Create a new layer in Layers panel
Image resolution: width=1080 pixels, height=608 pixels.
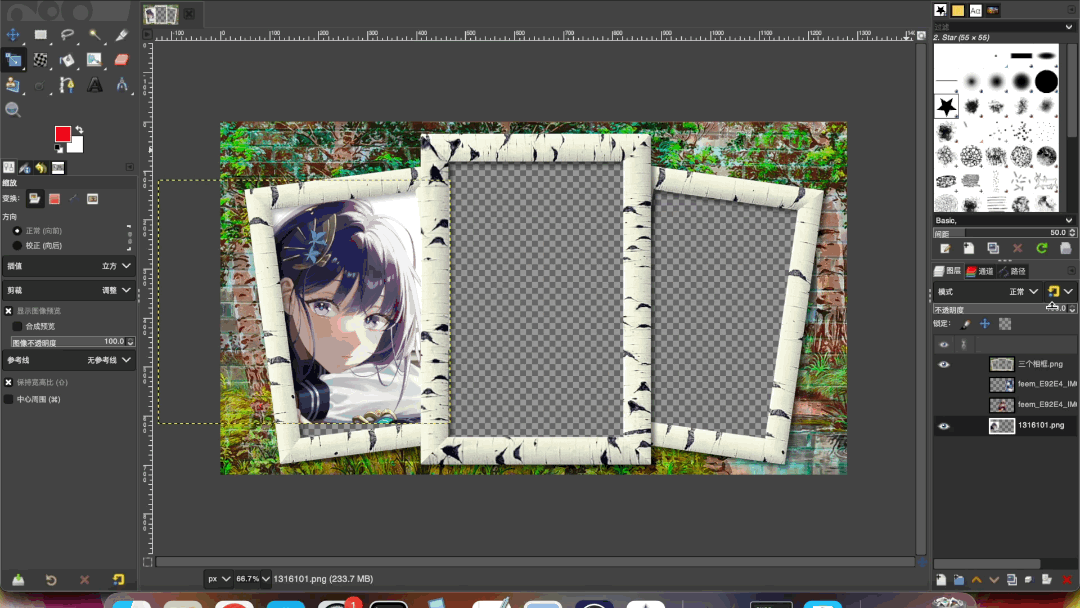tap(941, 580)
